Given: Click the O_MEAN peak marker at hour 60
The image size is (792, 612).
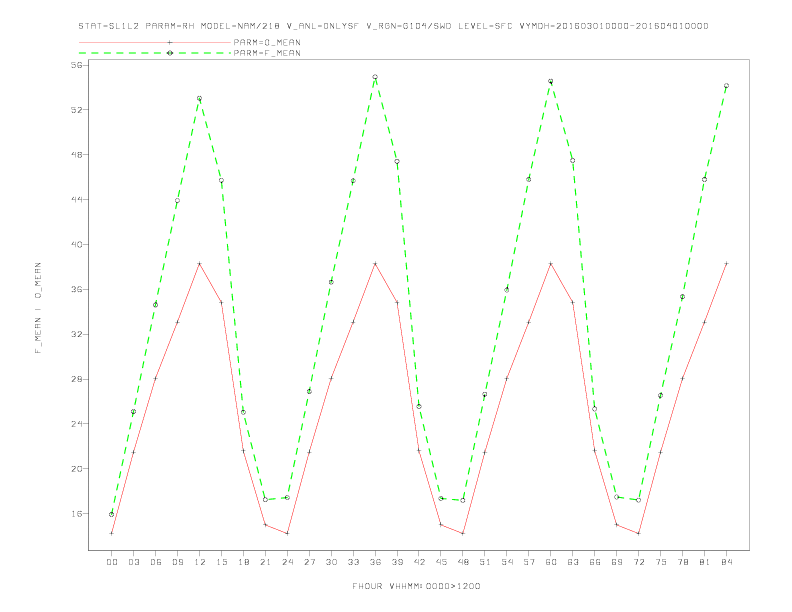Looking at the screenshot, I should point(551,264).
